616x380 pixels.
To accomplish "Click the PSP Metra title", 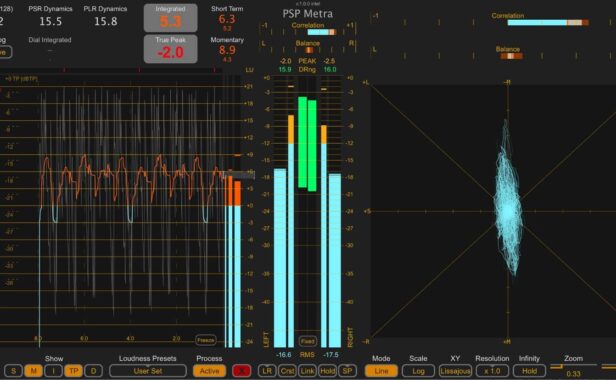I will tap(308, 14).
